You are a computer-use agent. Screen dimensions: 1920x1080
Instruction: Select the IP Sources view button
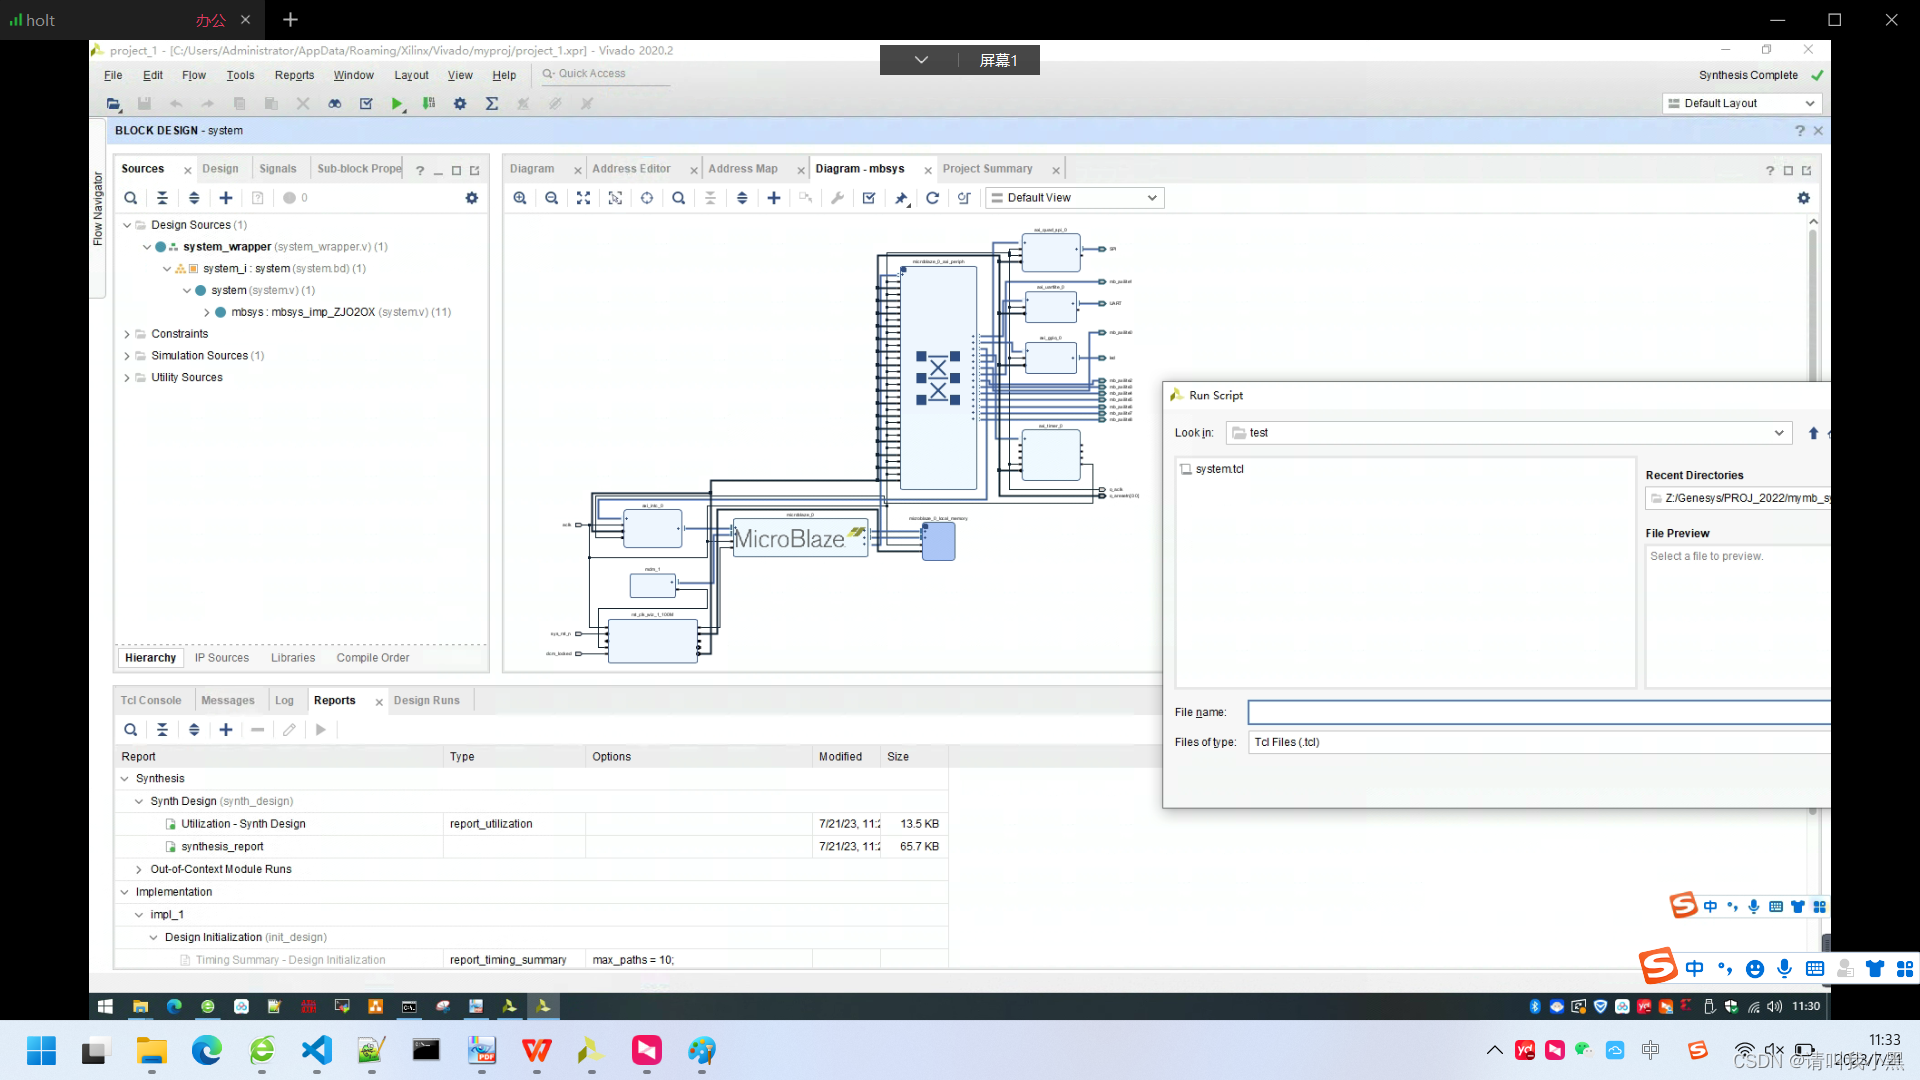222,658
